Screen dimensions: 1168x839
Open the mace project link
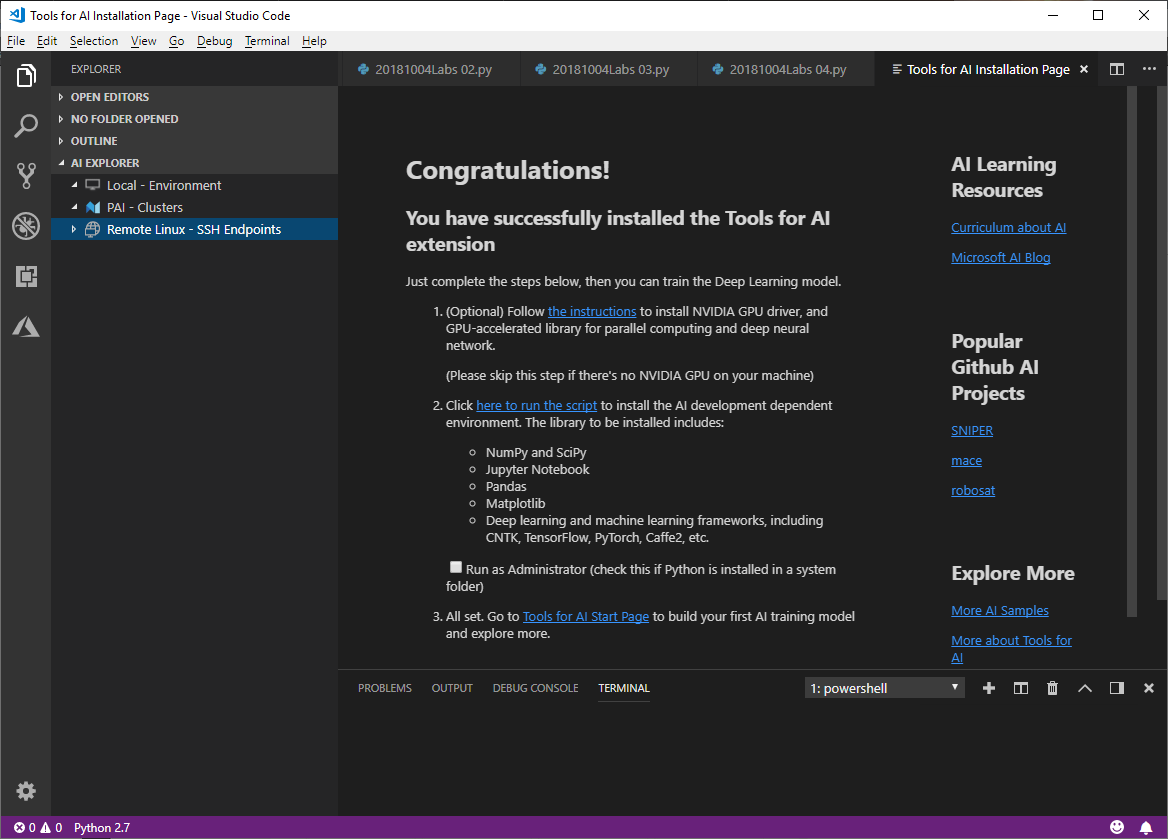[966, 460]
